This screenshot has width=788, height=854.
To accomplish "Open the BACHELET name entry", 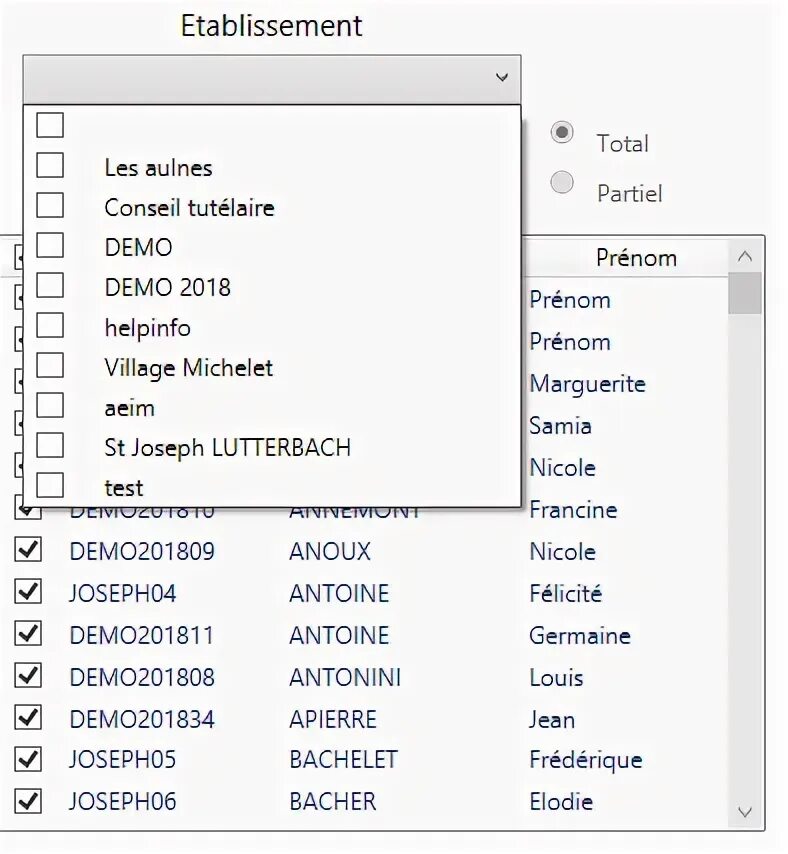I will pyautogui.click(x=343, y=760).
